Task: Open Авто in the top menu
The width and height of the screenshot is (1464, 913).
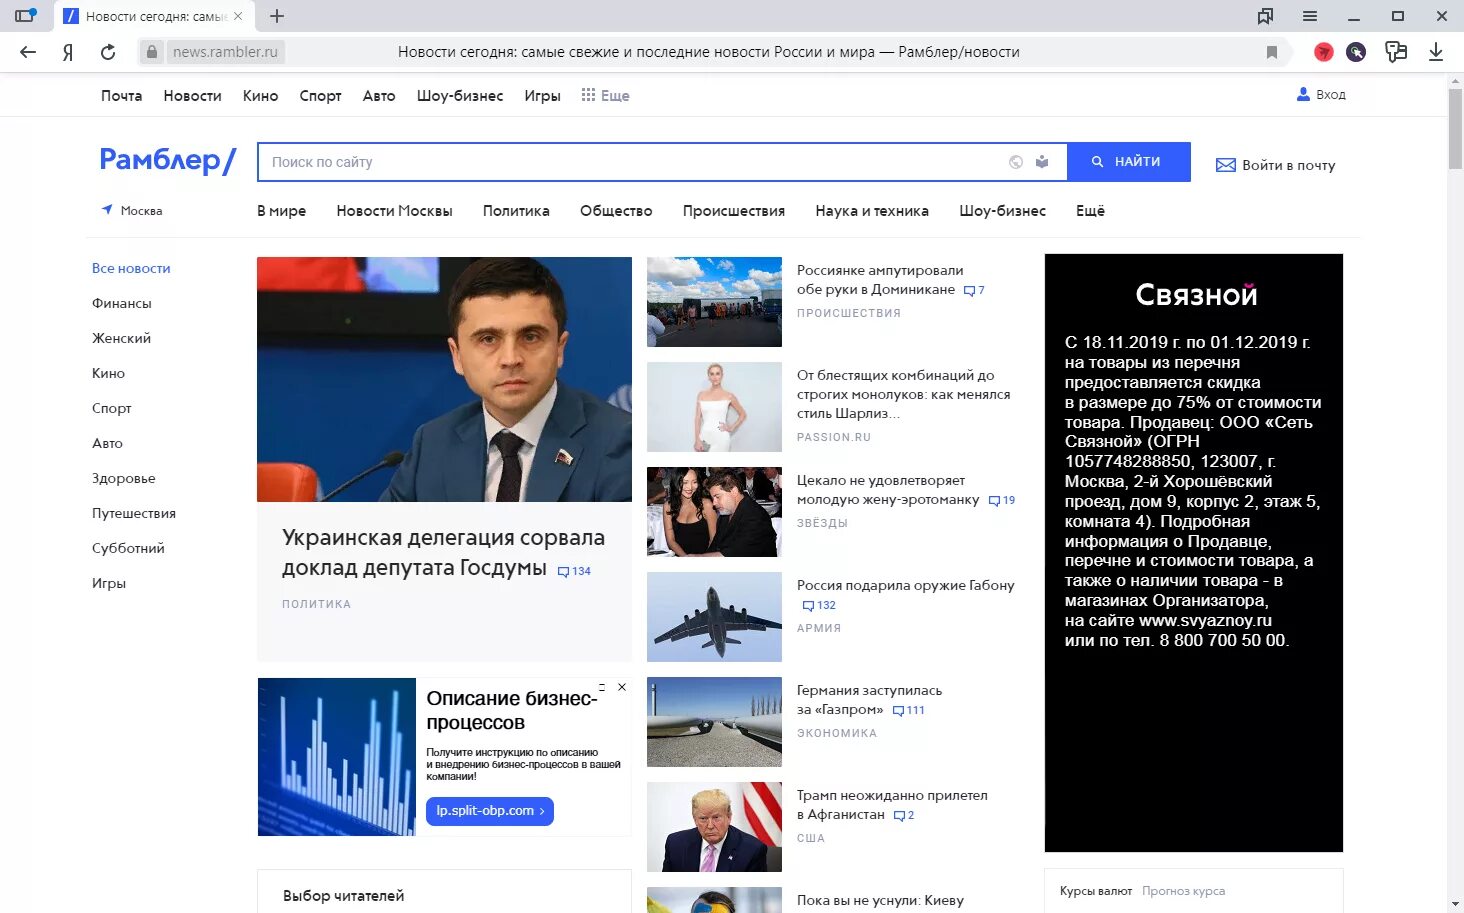Action: coord(379,96)
